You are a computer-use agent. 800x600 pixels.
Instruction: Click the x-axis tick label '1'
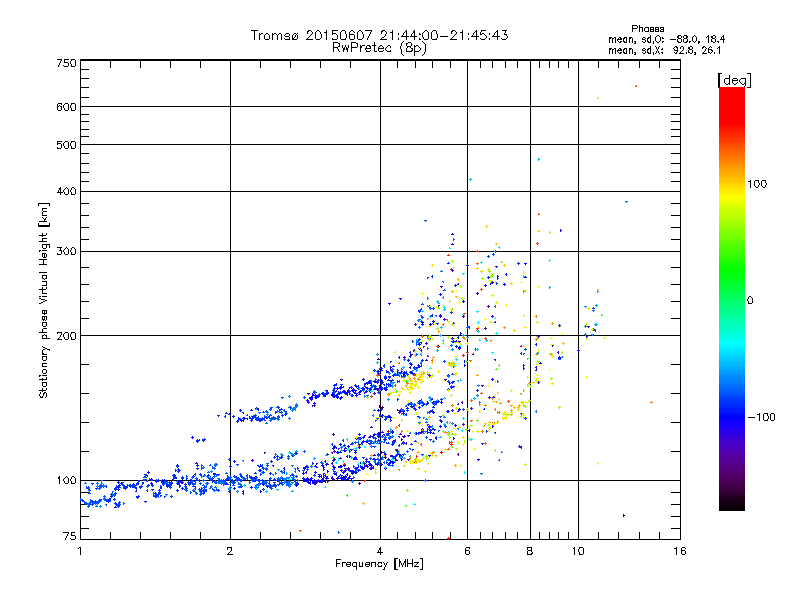(80, 551)
